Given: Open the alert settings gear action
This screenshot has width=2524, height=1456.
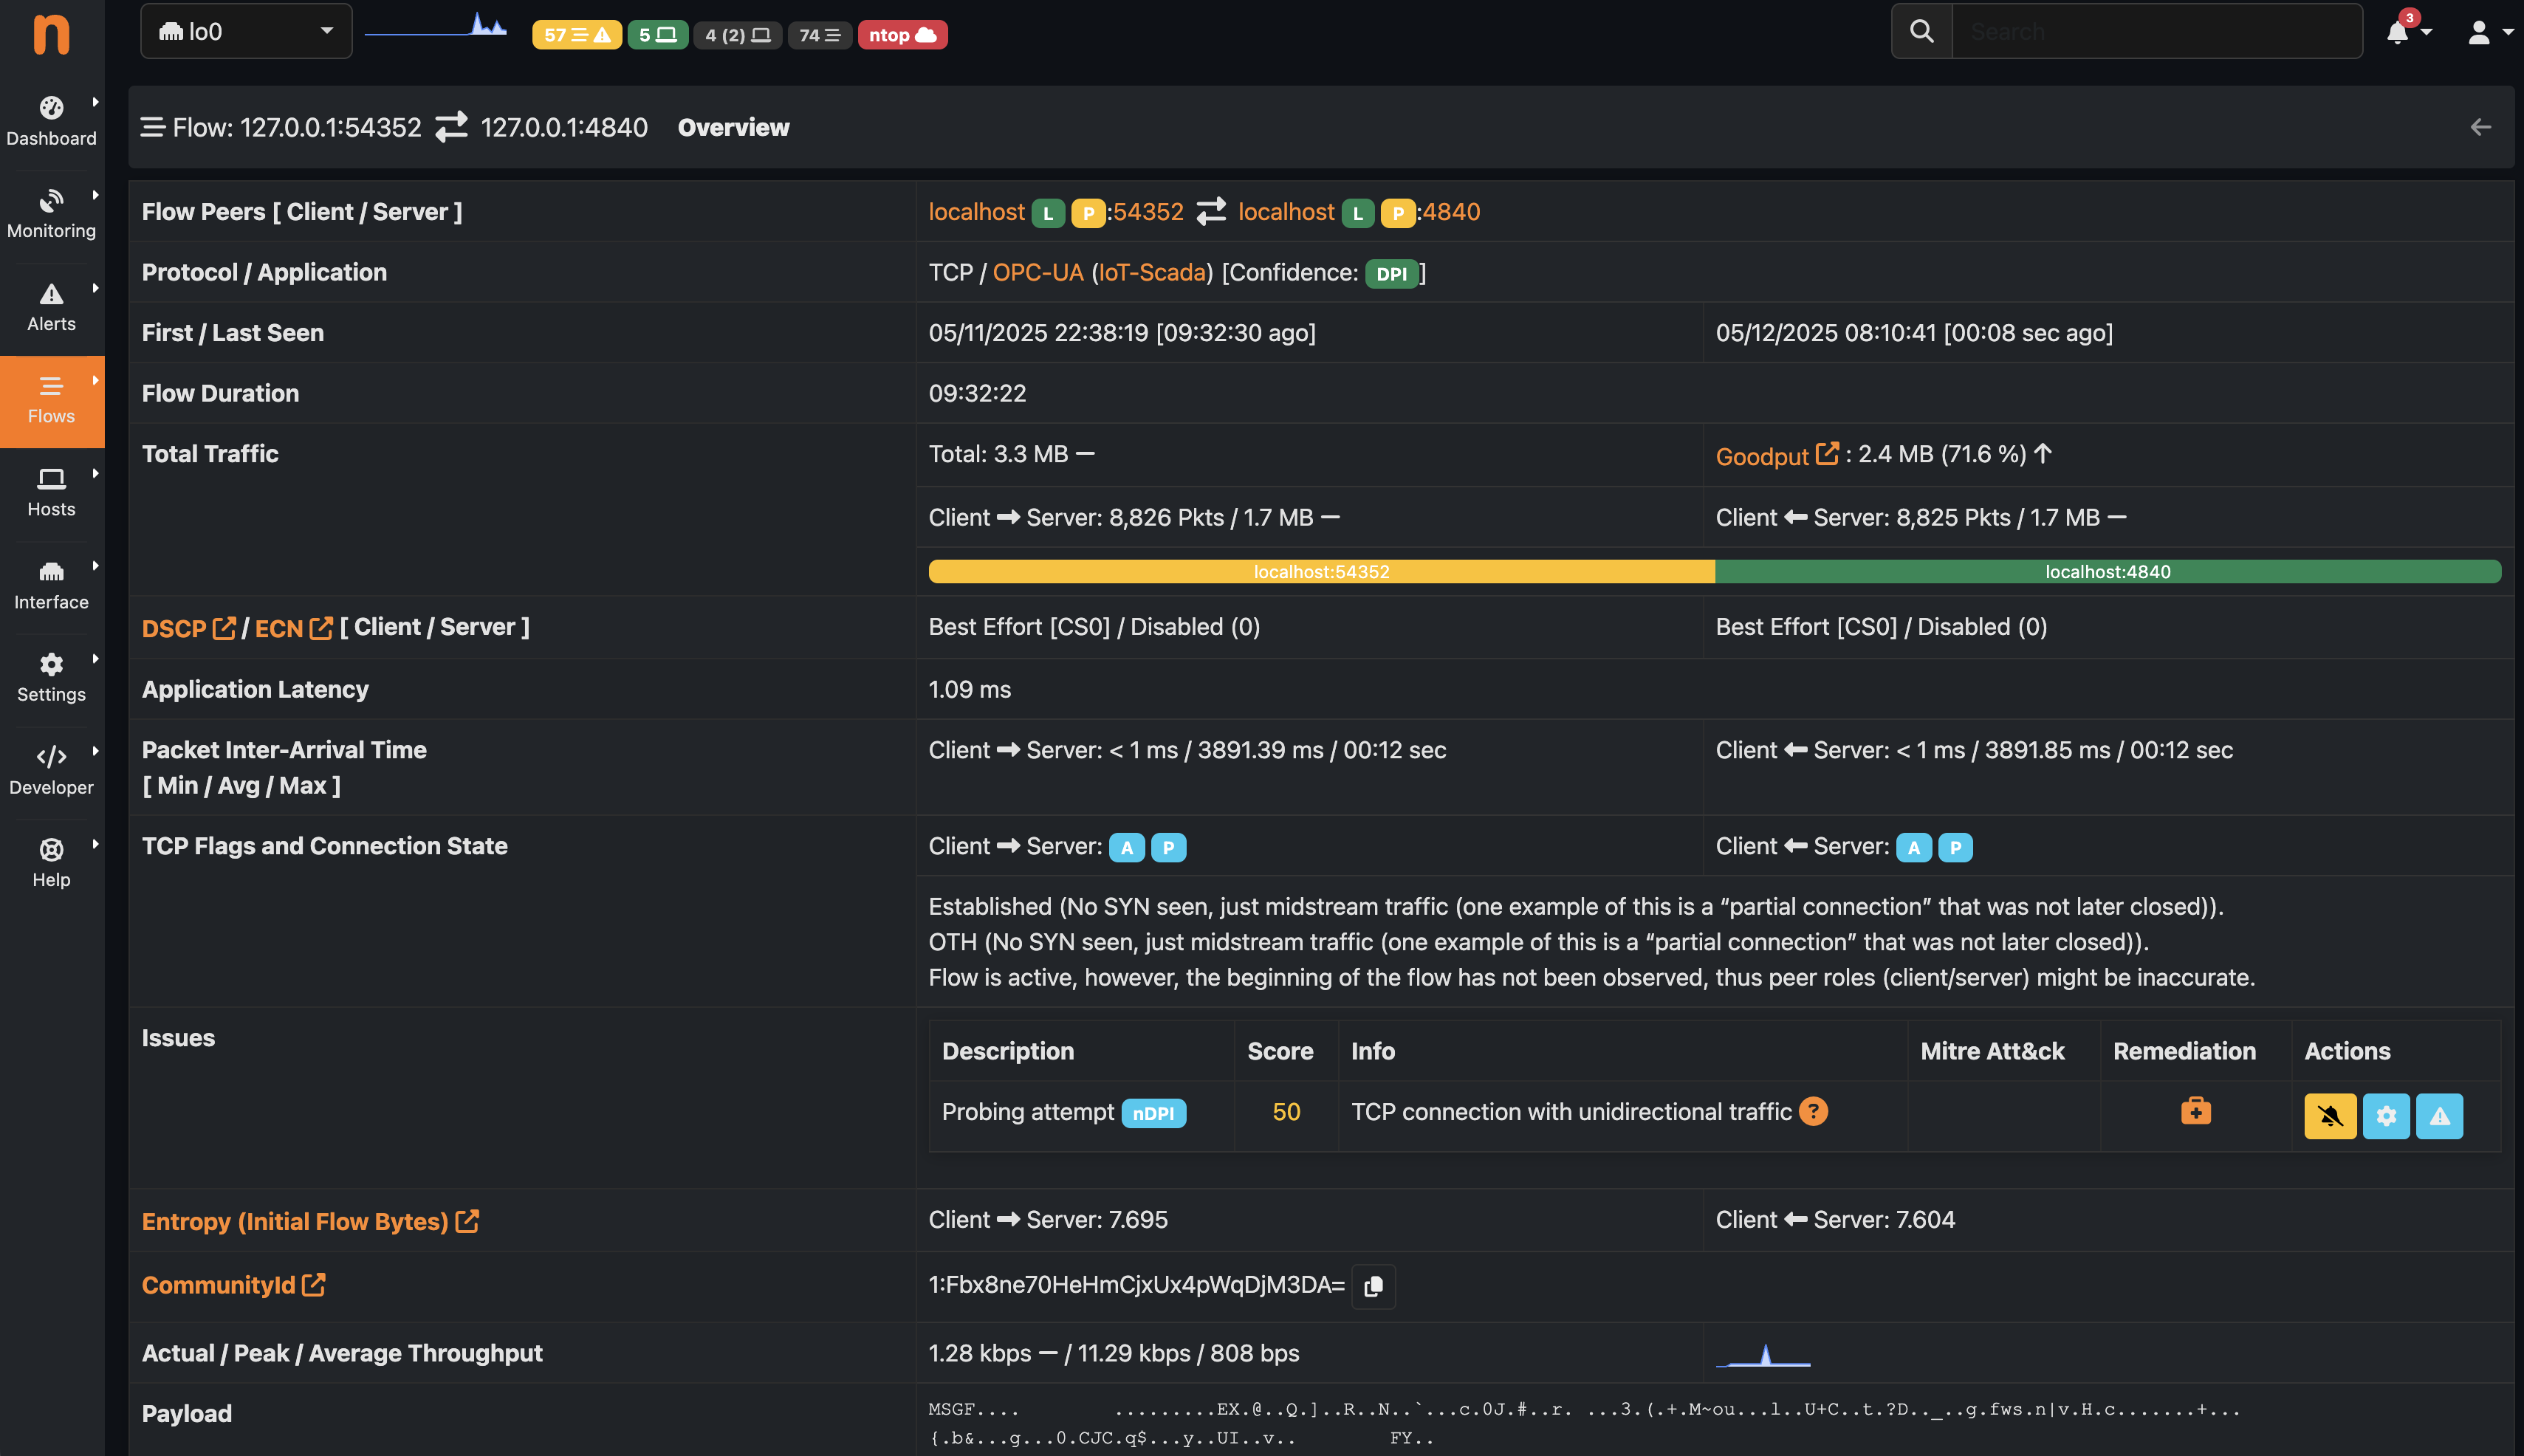Looking at the screenshot, I should point(2386,1116).
